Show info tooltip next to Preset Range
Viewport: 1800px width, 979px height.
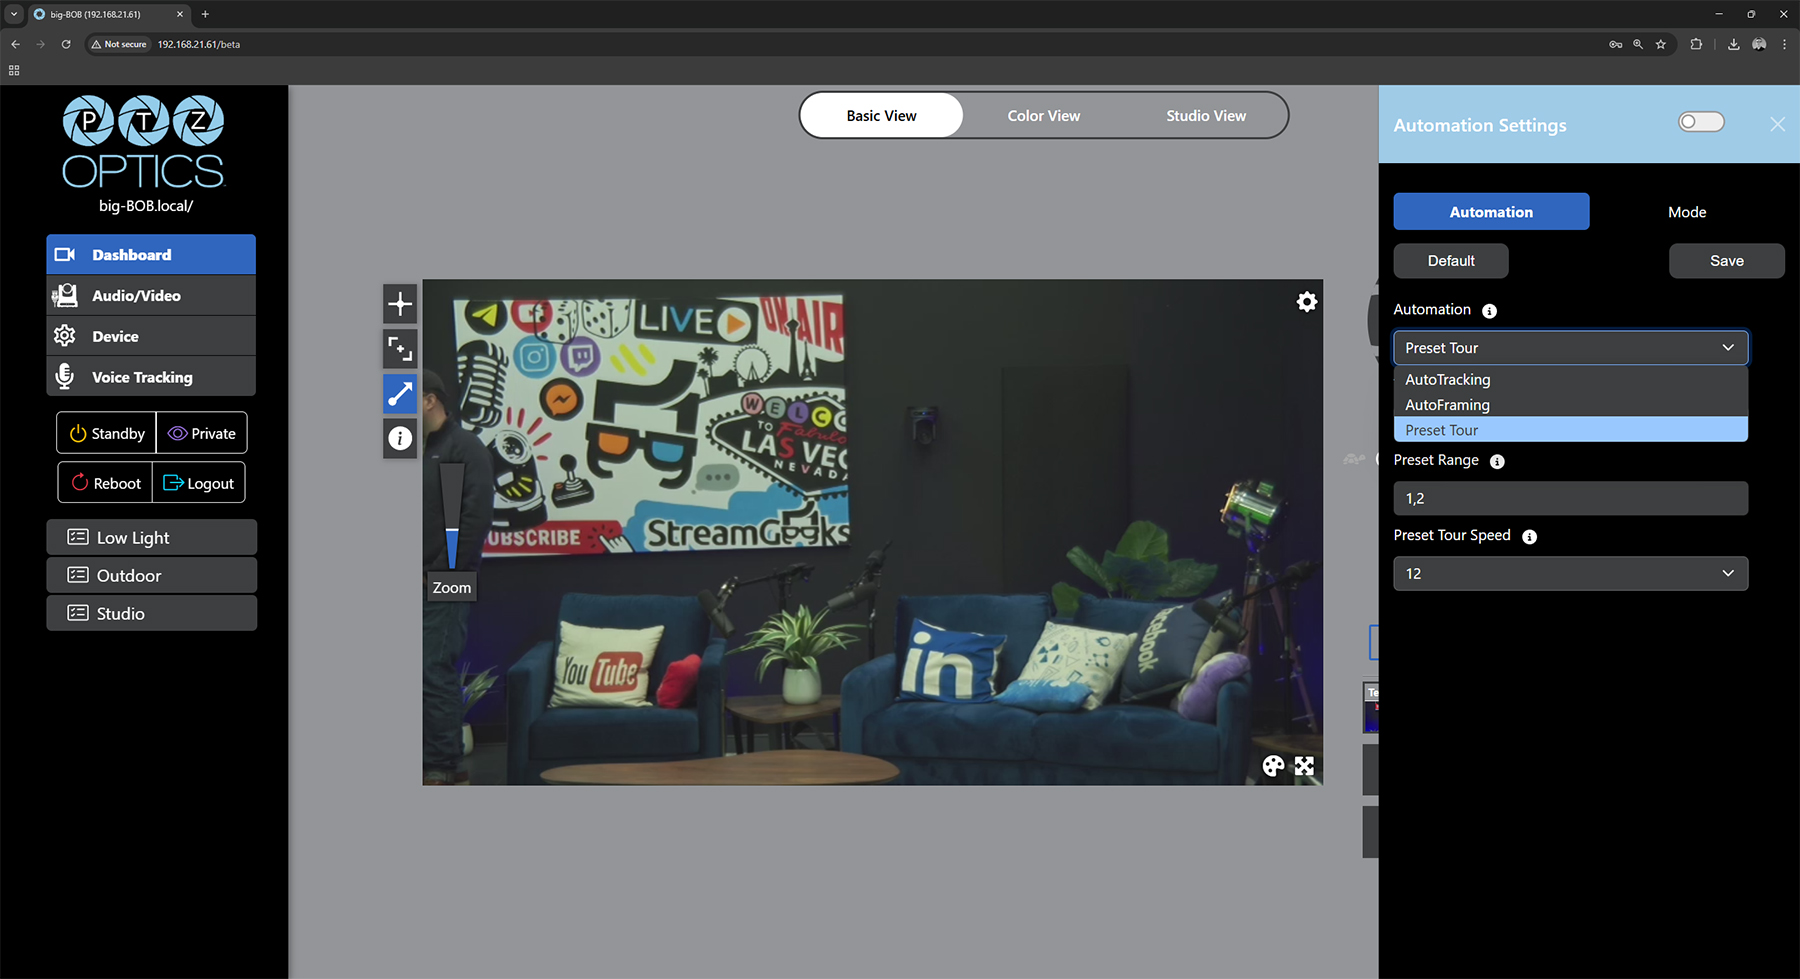[1497, 461]
